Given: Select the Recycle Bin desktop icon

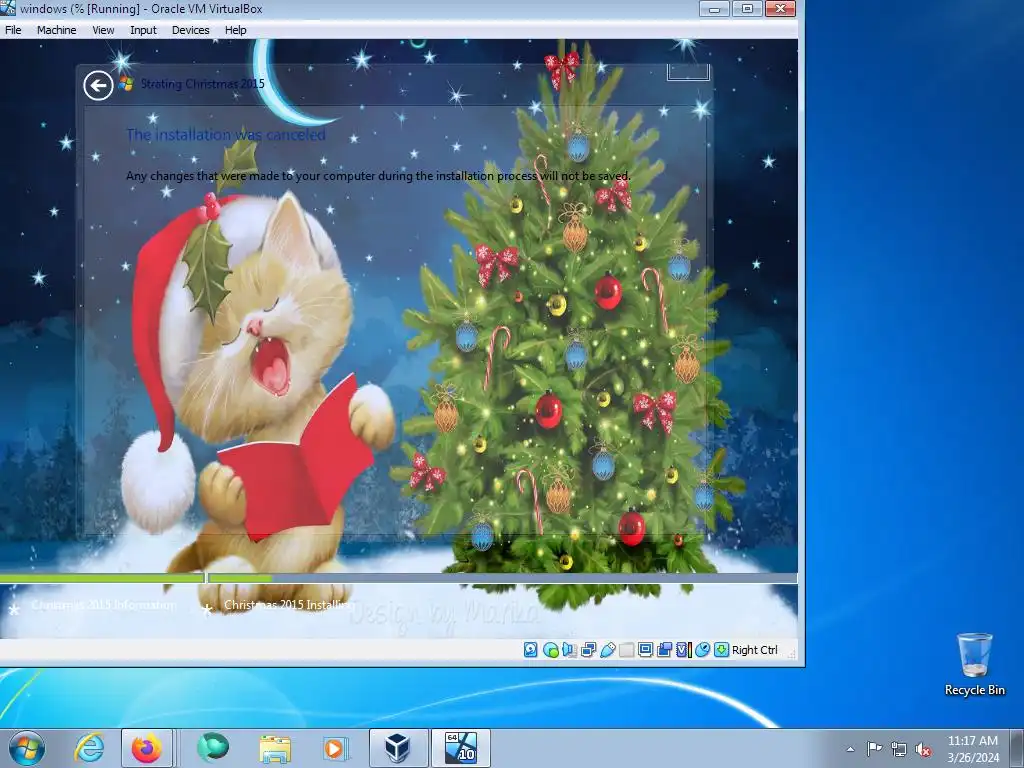Looking at the screenshot, I should [x=974, y=665].
